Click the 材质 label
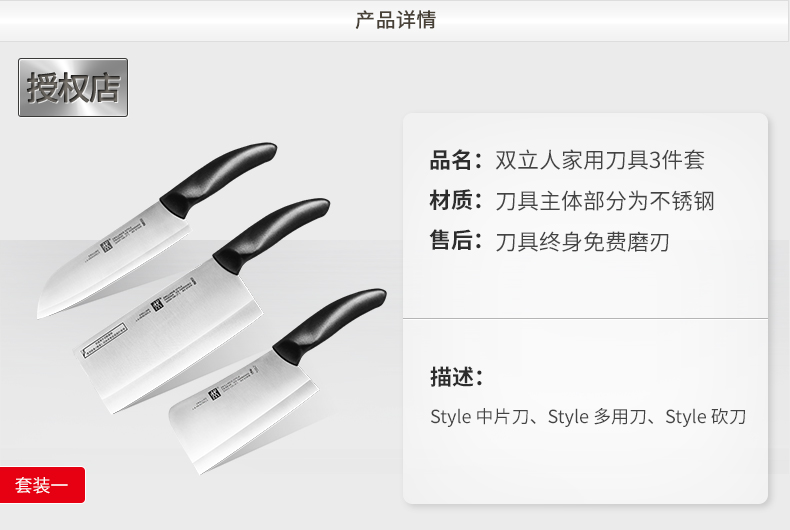The width and height of the screenshot is (790, 530). (456, 201)
